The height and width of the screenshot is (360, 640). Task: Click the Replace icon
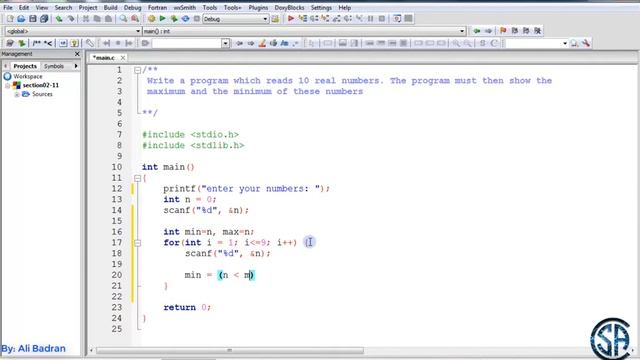click(x=135, y=19)
